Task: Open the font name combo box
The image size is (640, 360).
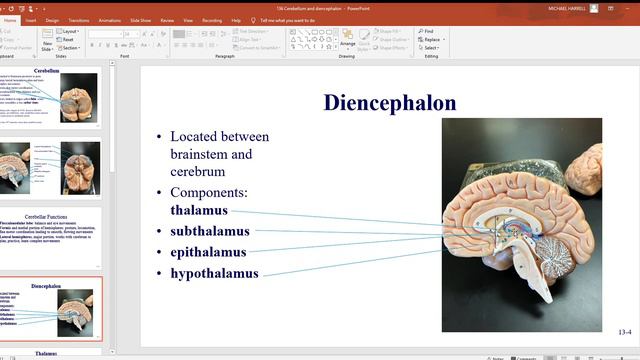Action: click(105, 34)
